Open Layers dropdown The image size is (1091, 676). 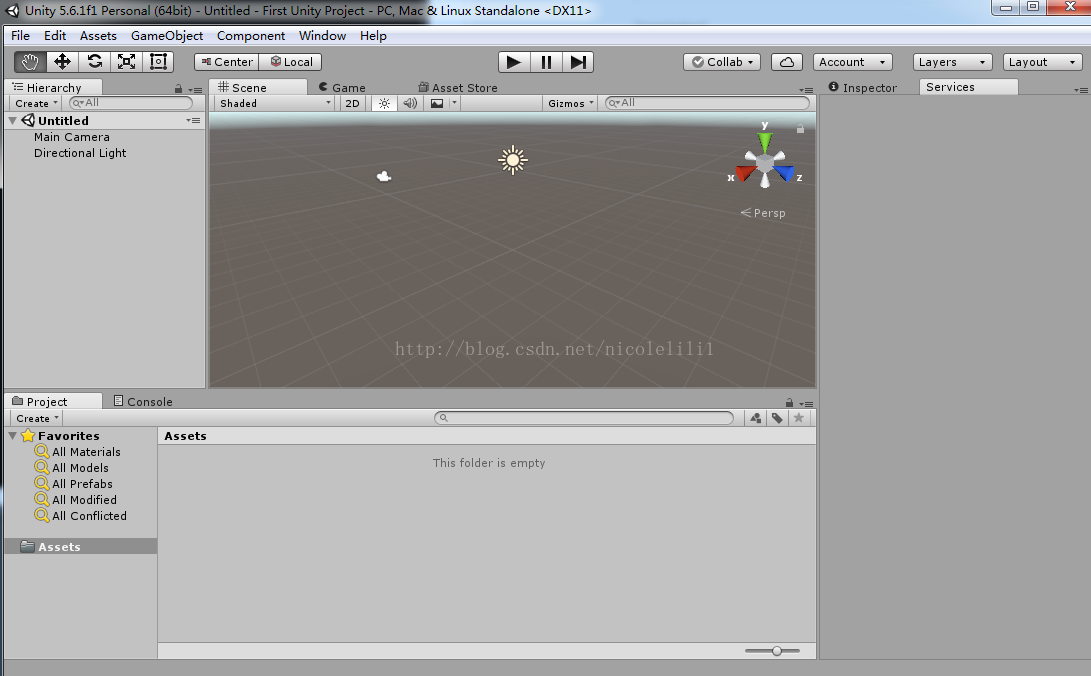pos(953,62)
